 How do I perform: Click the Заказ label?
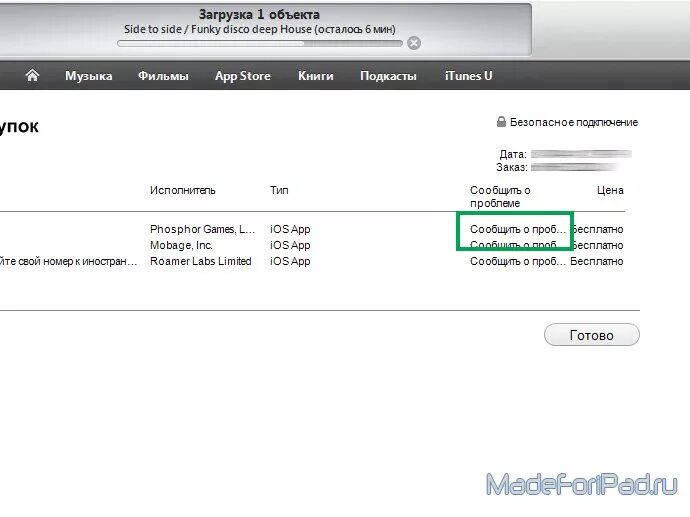point(512,167)
